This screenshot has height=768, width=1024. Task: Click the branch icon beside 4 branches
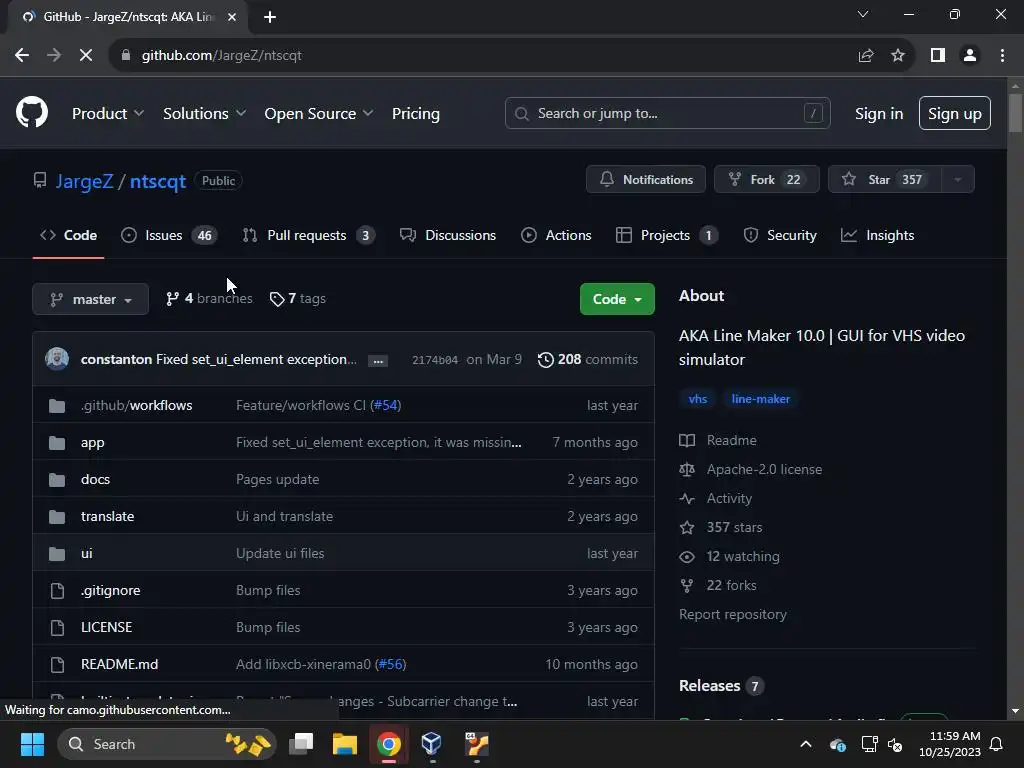click(x=172, y=299)
